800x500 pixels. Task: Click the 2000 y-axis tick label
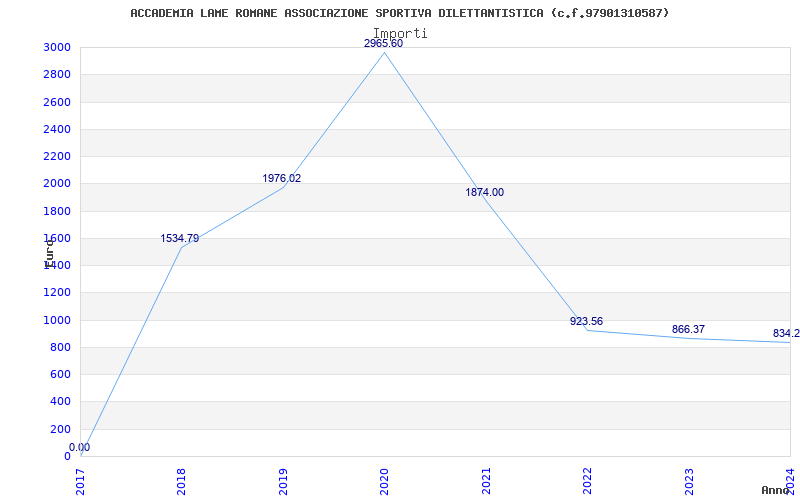click(57, 184)
